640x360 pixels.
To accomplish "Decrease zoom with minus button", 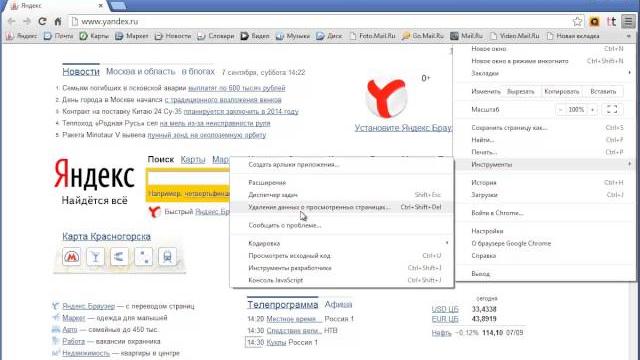I will [561, 109].
